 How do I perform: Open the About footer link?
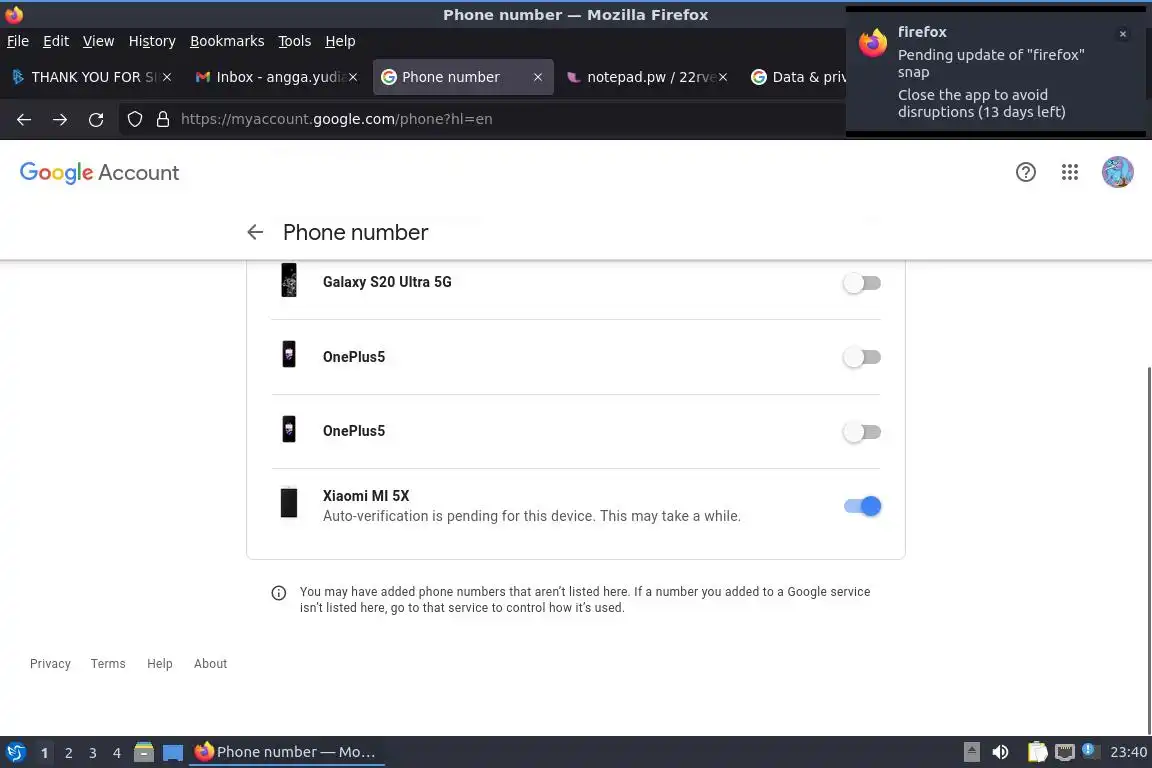click(x=210, y=664)
